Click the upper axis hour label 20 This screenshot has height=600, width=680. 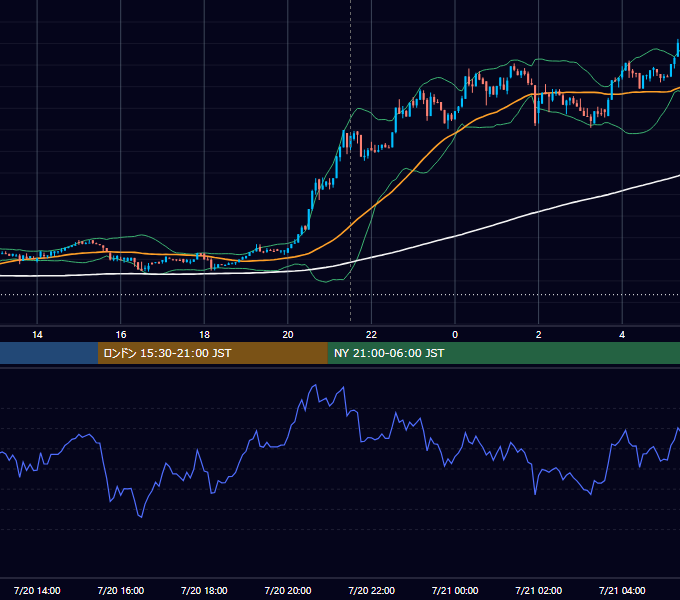pos(288,335)
